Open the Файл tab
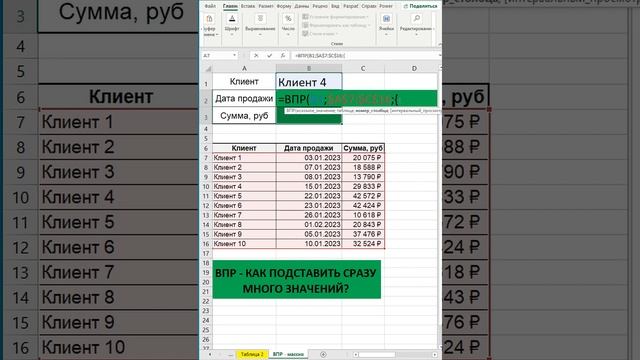The image size is (640, 360). 210,6
